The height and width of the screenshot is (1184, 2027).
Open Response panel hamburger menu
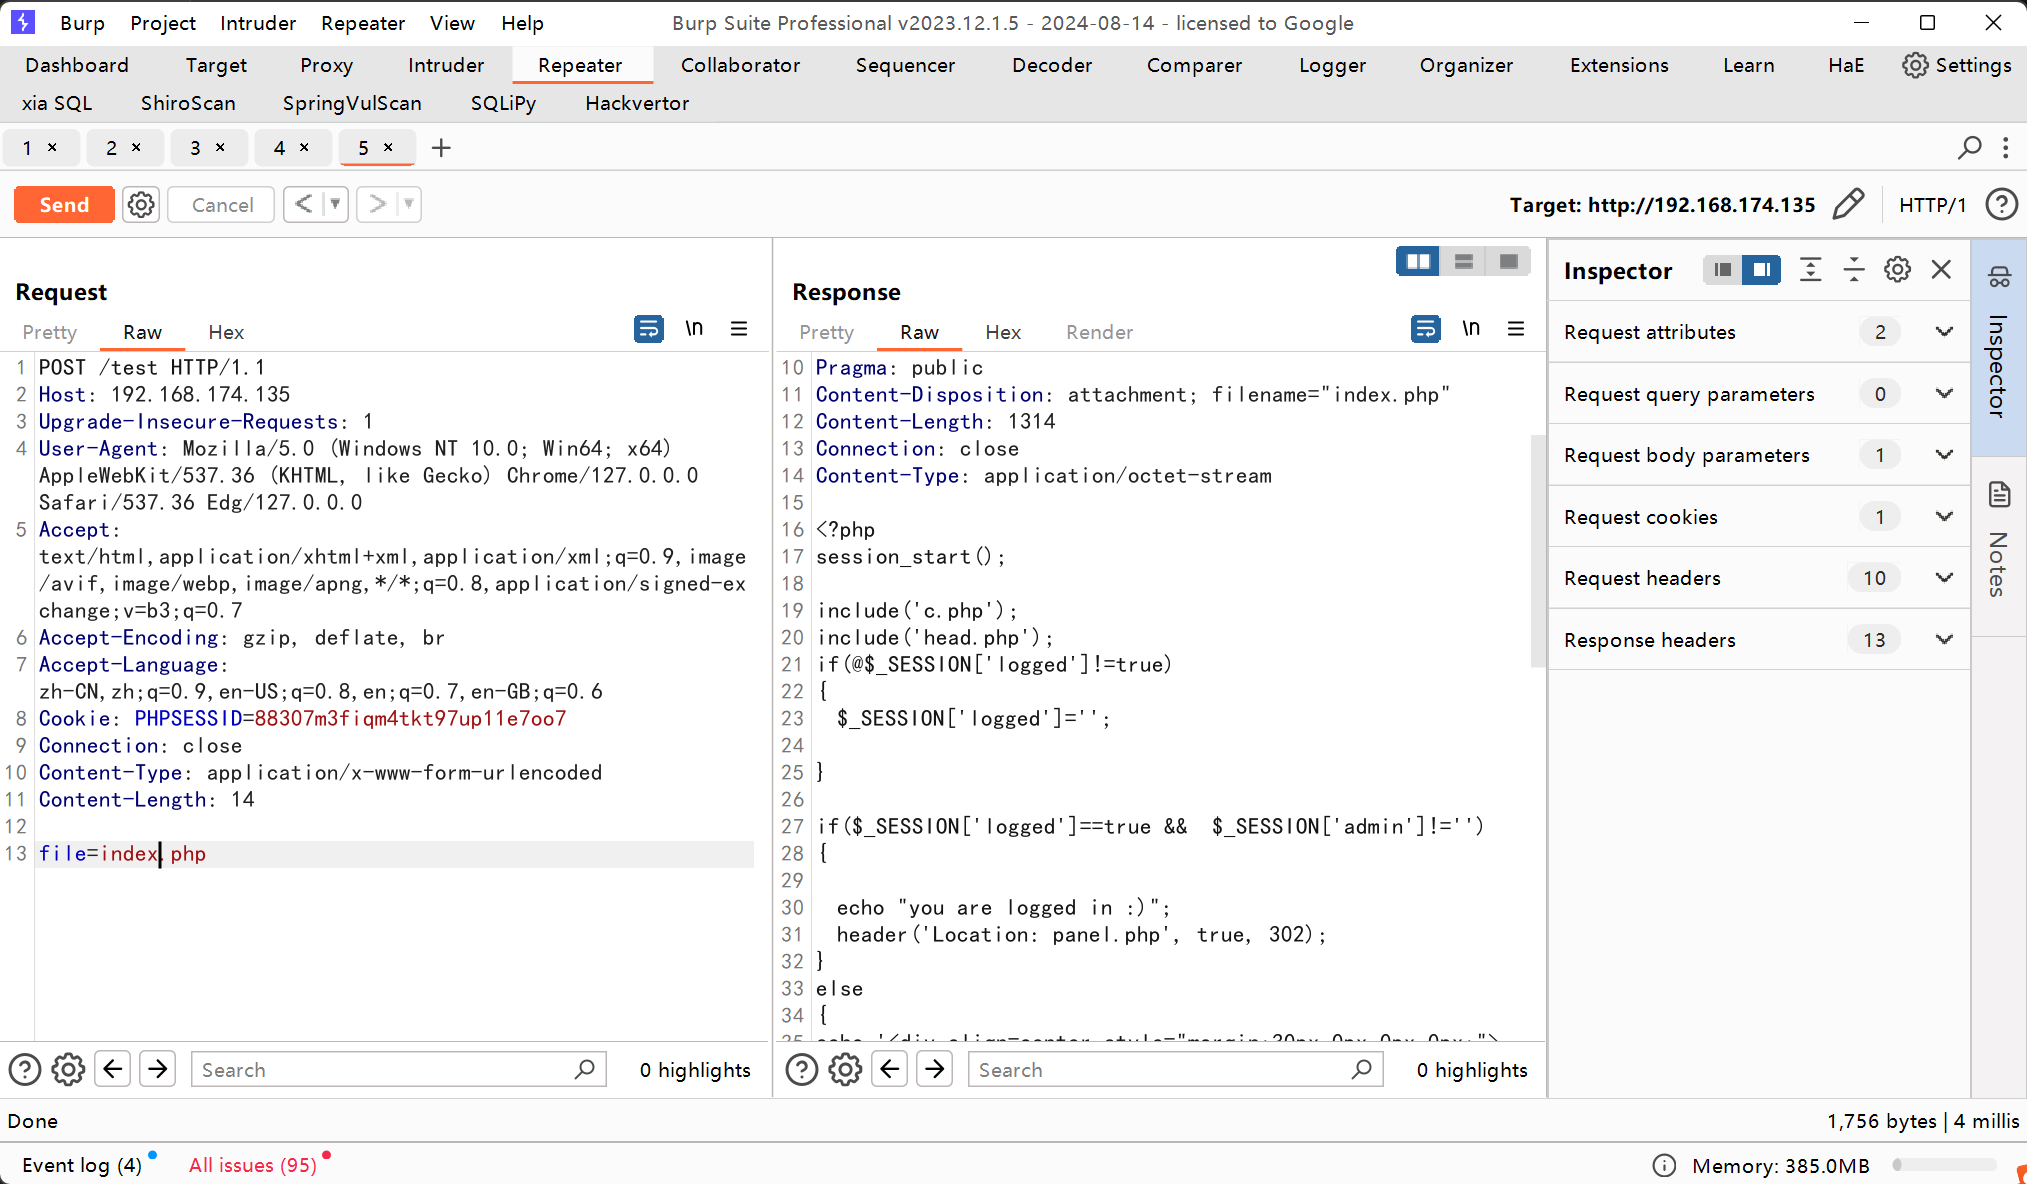1516,328
